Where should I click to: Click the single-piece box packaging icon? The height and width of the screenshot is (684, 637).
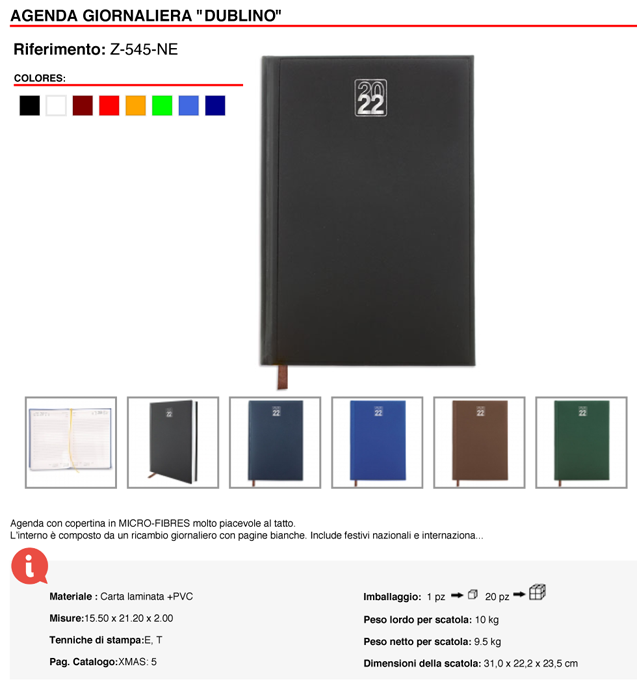click(473, 595)
